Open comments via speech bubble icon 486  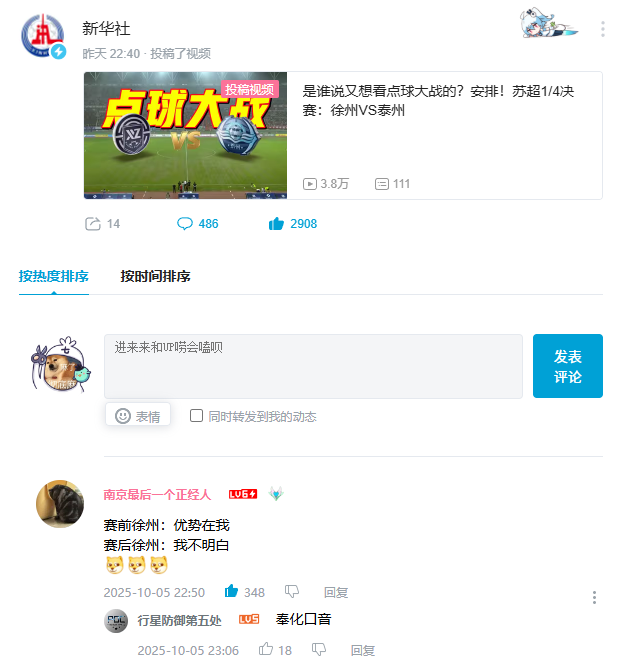(x=185, y=224)
